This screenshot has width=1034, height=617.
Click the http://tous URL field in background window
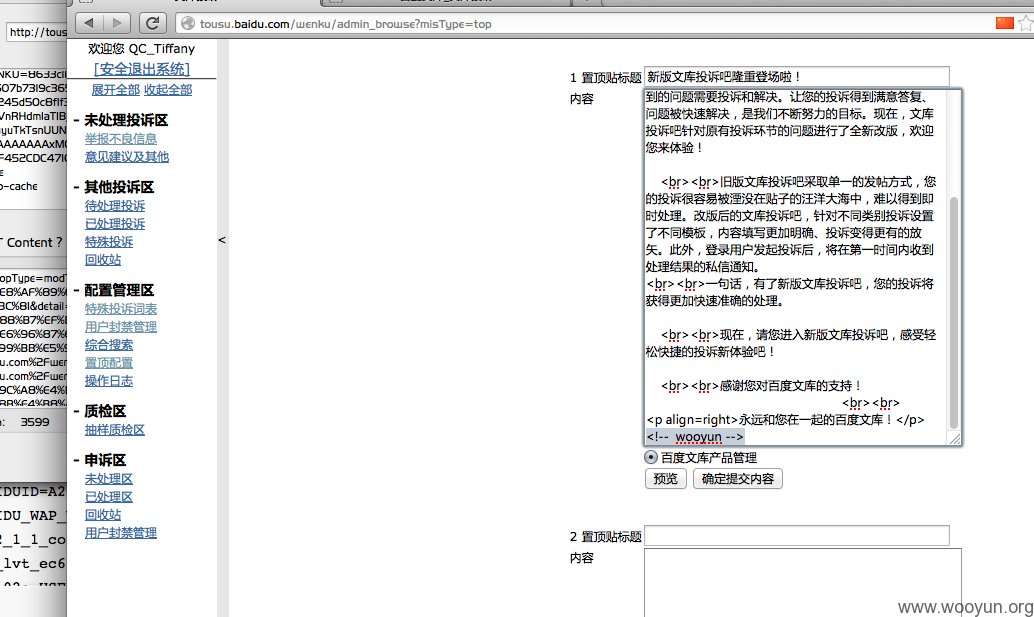[x=37, y=32]
